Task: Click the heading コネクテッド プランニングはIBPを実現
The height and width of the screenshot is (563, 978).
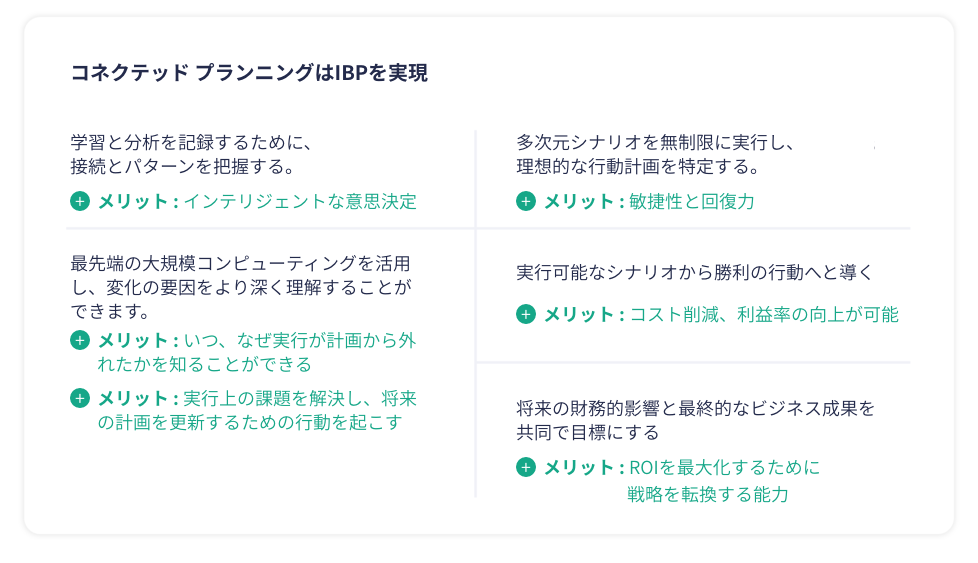Action: point(249,73)
